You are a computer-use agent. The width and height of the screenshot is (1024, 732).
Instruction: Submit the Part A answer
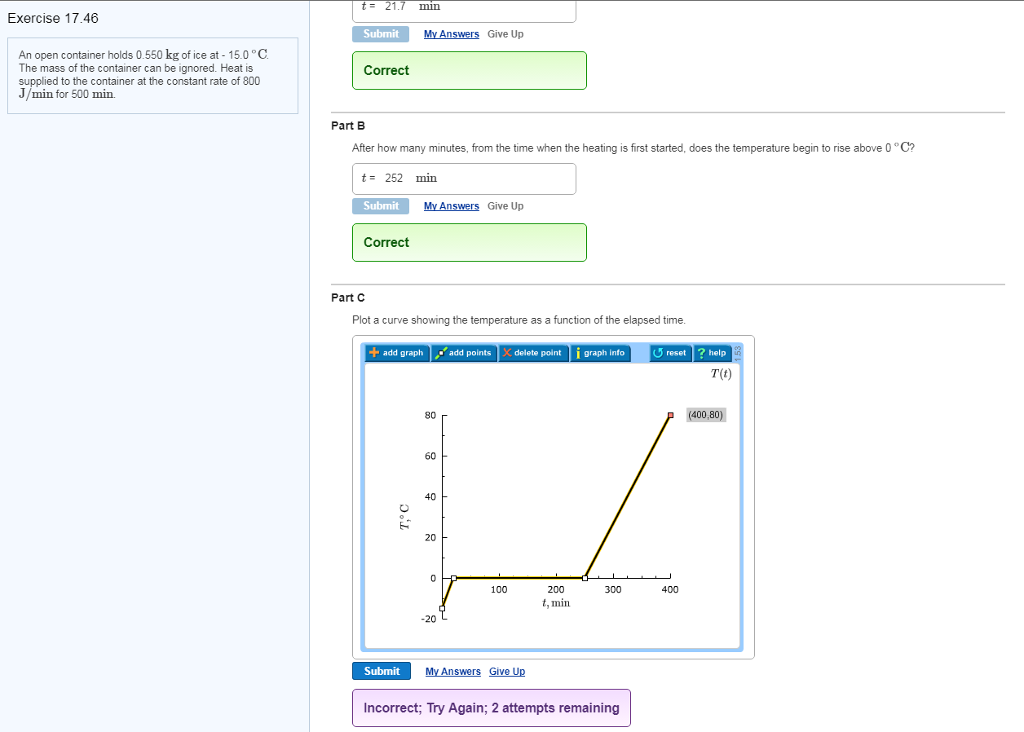381,33
